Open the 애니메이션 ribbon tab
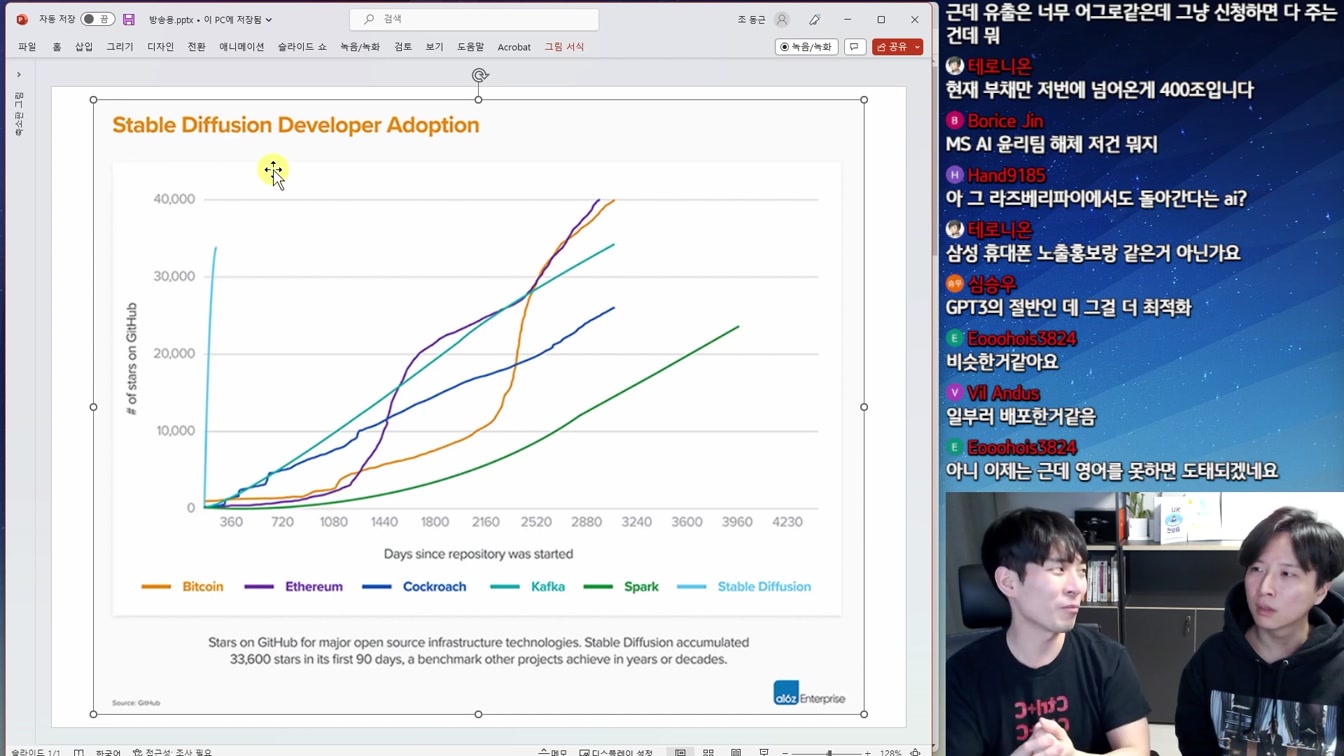This screenshot has height=756, width=1344. 242,47
